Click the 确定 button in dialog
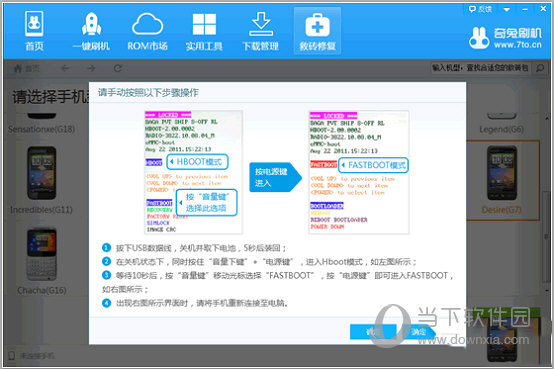This screenshot has height=369, width=554. point(418,332)
